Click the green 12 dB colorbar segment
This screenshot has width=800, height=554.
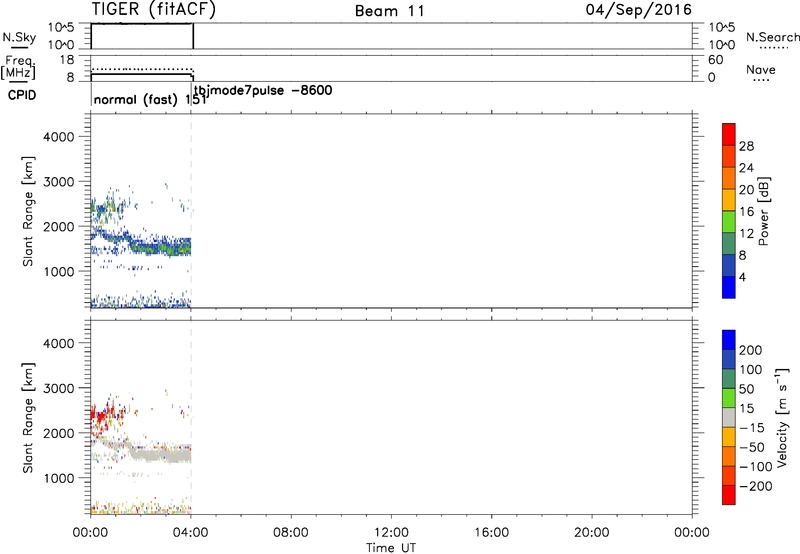pyautogui.click(x=729, y=221)
